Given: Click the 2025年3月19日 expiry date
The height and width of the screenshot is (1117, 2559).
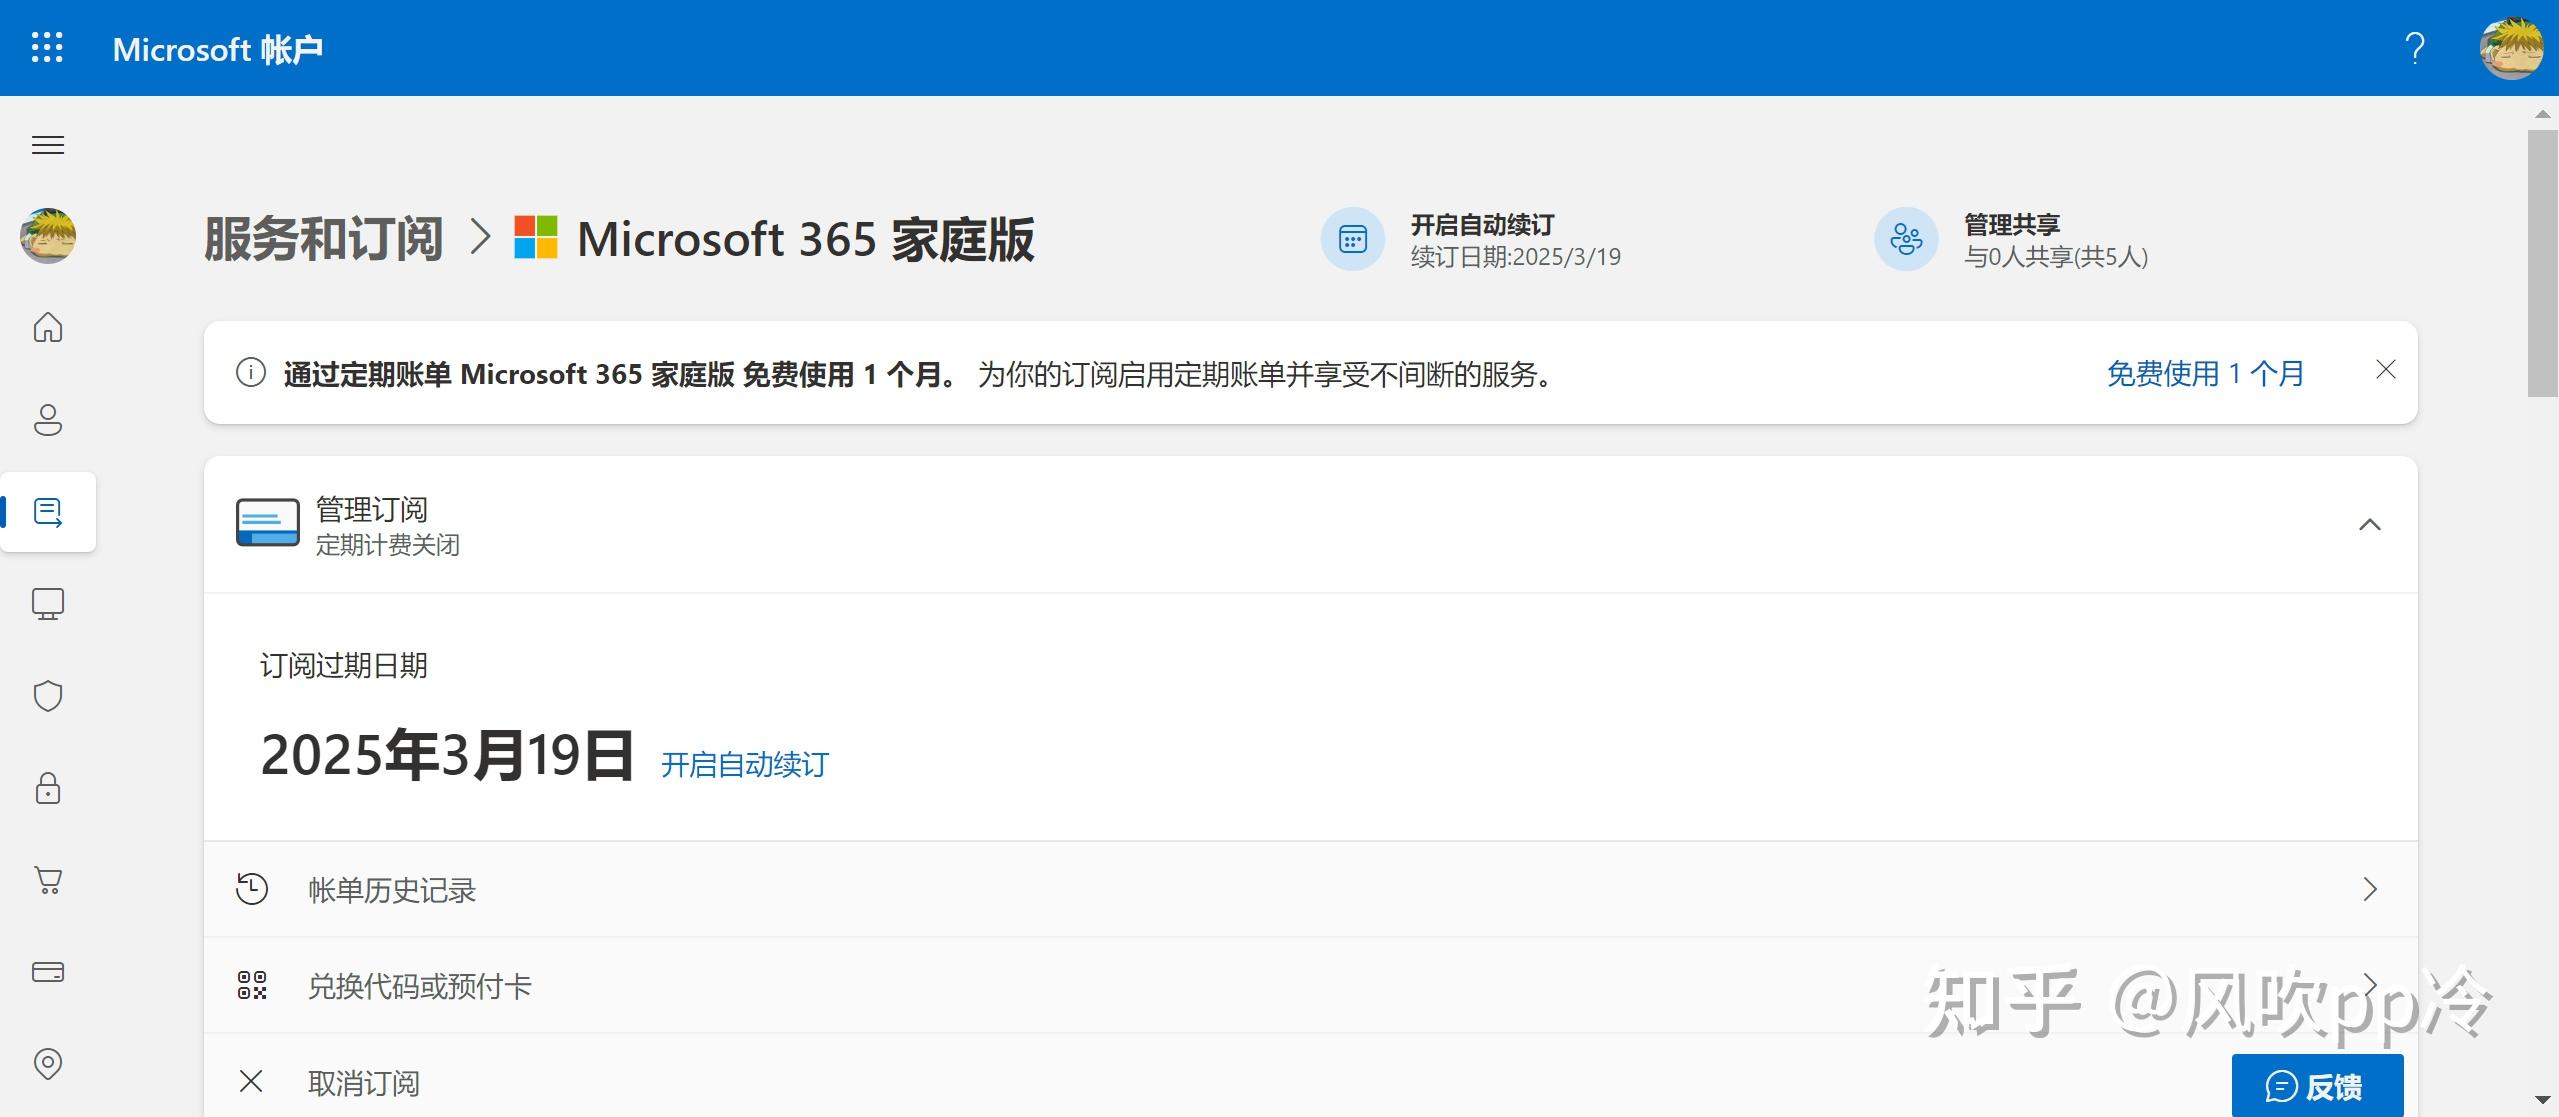Looking at the screenshot, I should point(447,756).
